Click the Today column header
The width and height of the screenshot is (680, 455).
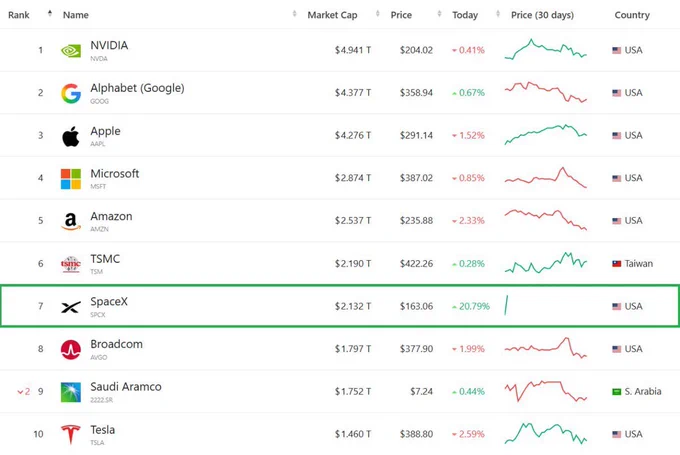tap(465, 15)
